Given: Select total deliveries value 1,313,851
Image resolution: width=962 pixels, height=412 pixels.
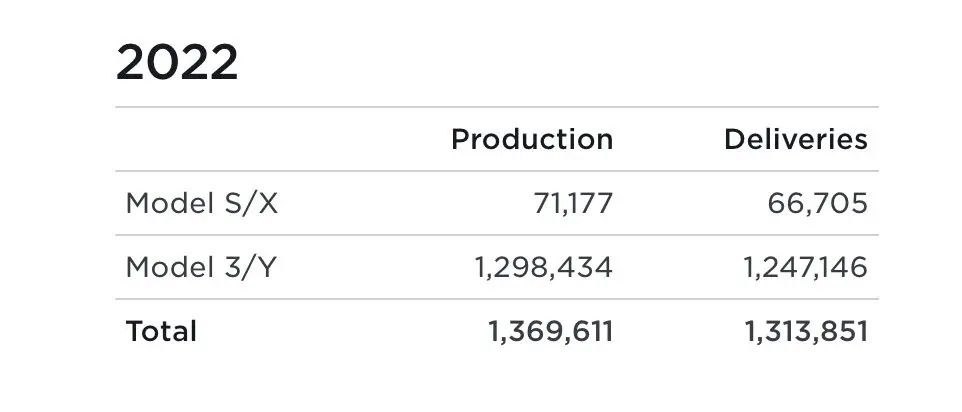Looking at the screenshot, I should (x=806, y=332).
